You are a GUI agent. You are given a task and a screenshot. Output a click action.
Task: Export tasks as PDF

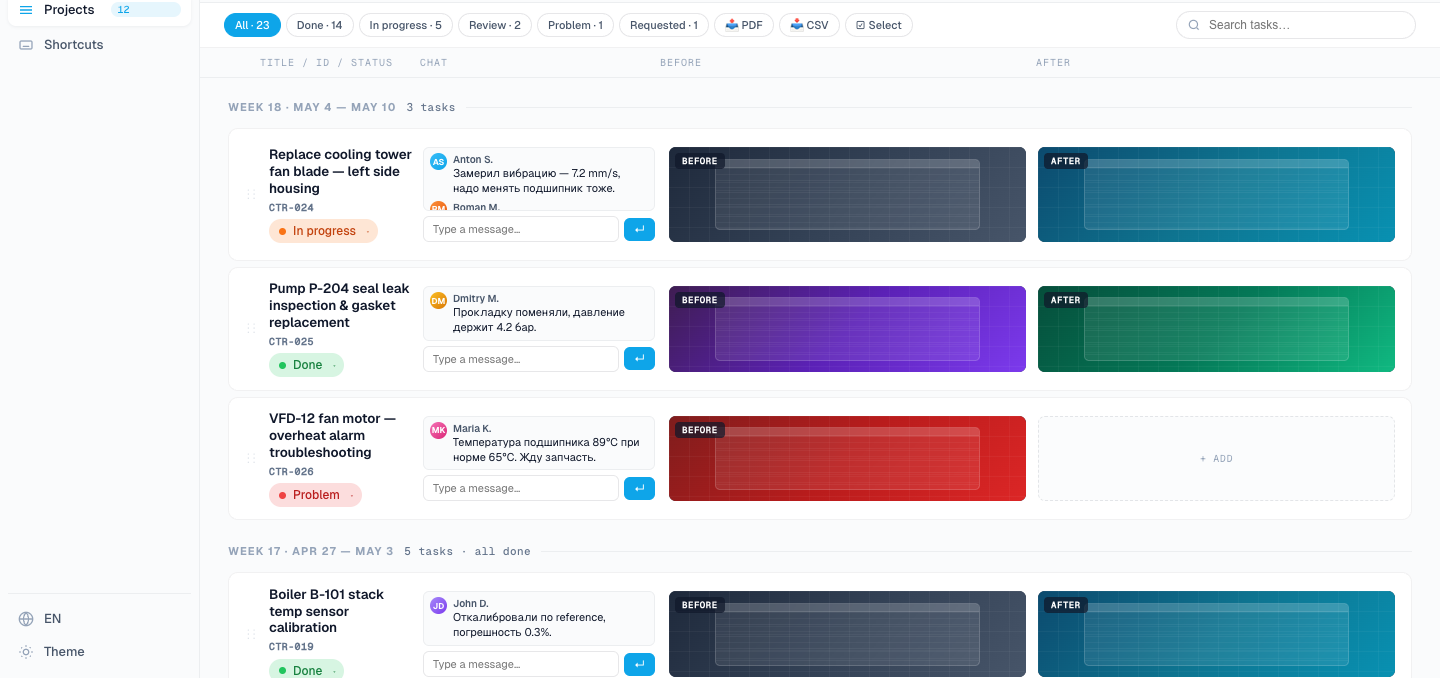tap(744, 25)
